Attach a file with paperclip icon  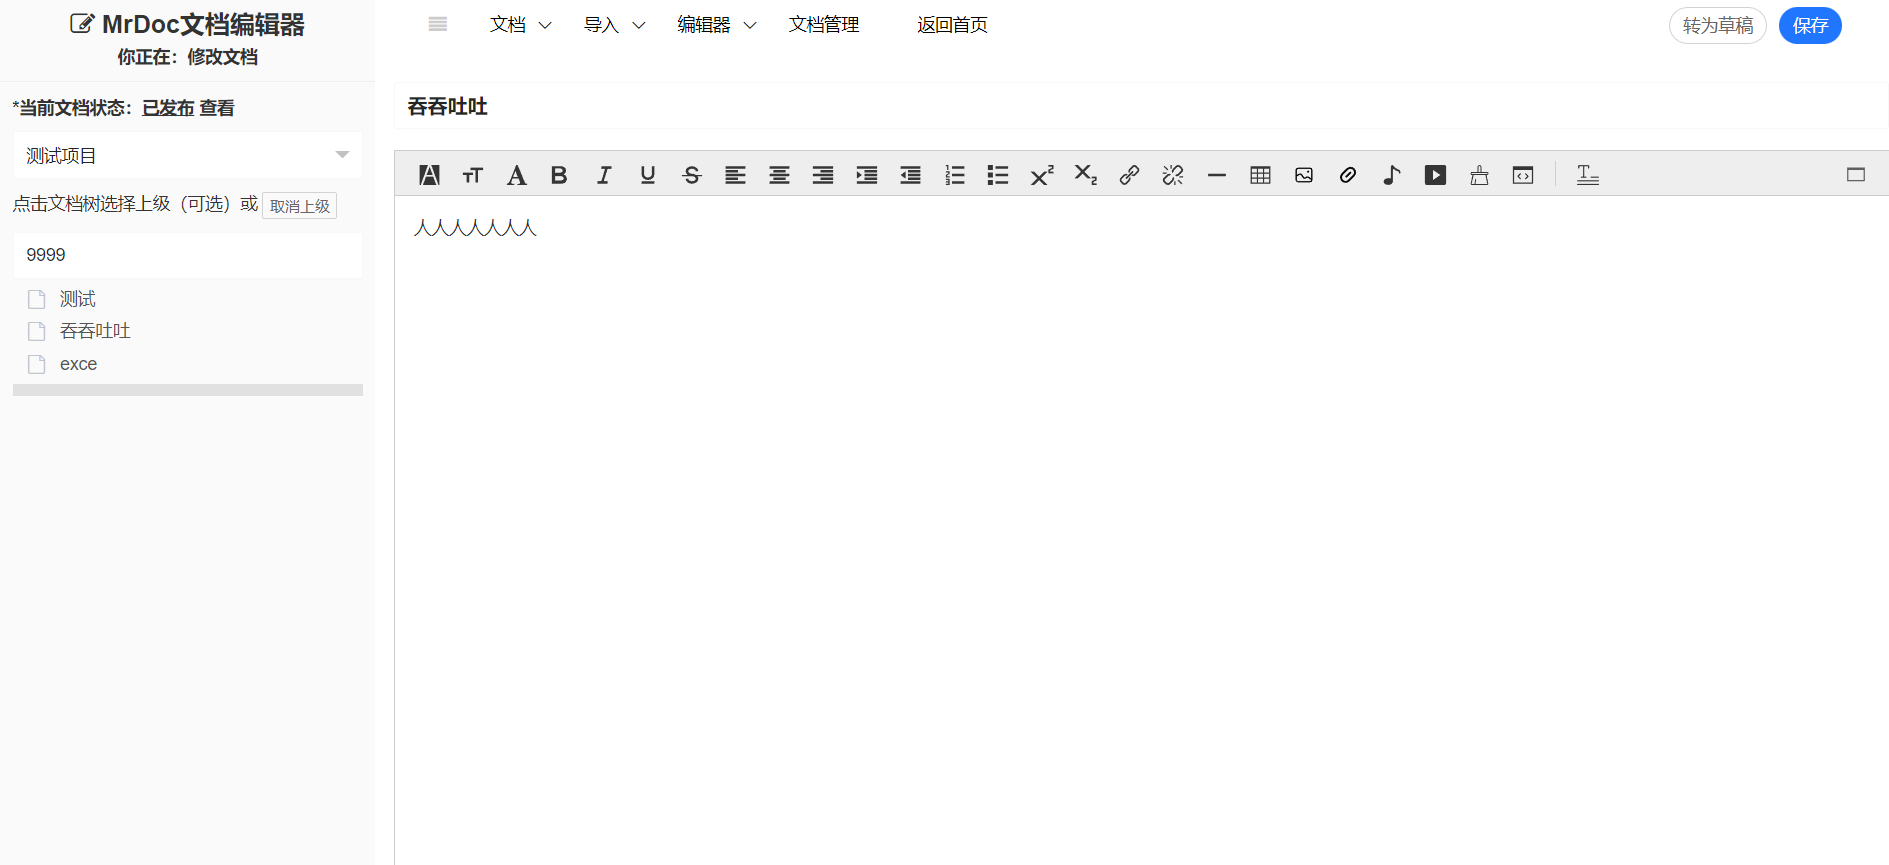1348,175
